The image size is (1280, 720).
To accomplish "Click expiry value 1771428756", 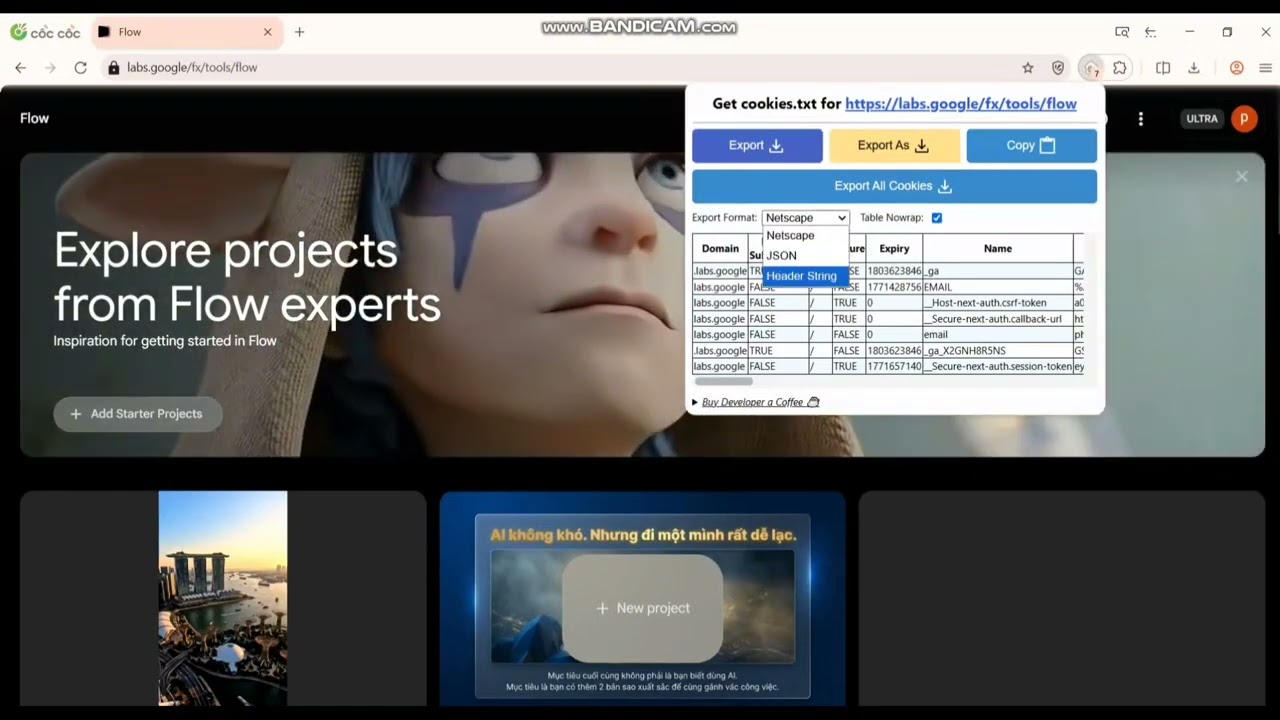I will [x=894, y=287].
